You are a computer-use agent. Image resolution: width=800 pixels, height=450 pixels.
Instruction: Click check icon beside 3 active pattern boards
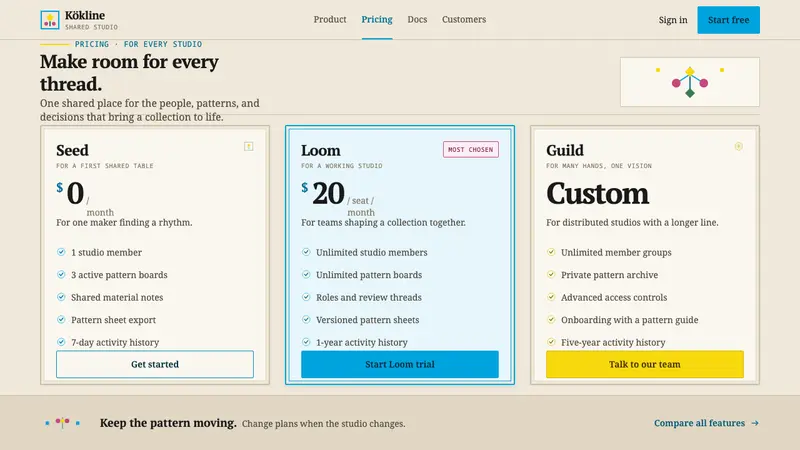pos(61,274)
